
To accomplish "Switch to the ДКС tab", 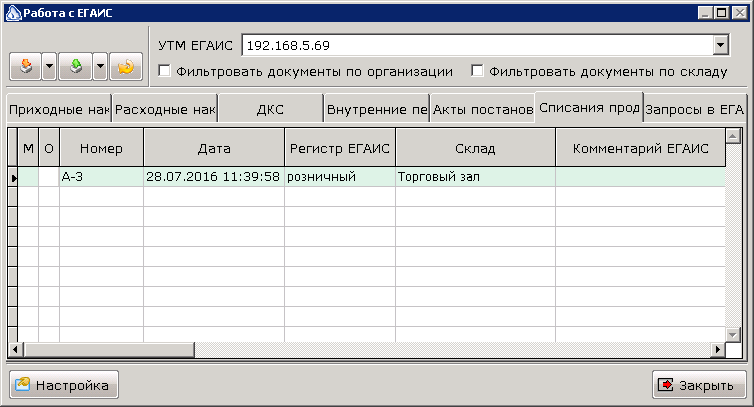I will [270, 110].
